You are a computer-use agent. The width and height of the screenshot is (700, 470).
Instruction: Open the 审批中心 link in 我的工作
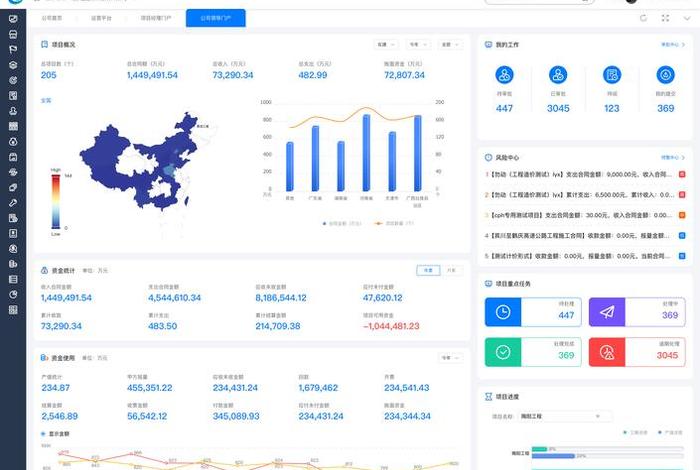[x=673, y=45]
